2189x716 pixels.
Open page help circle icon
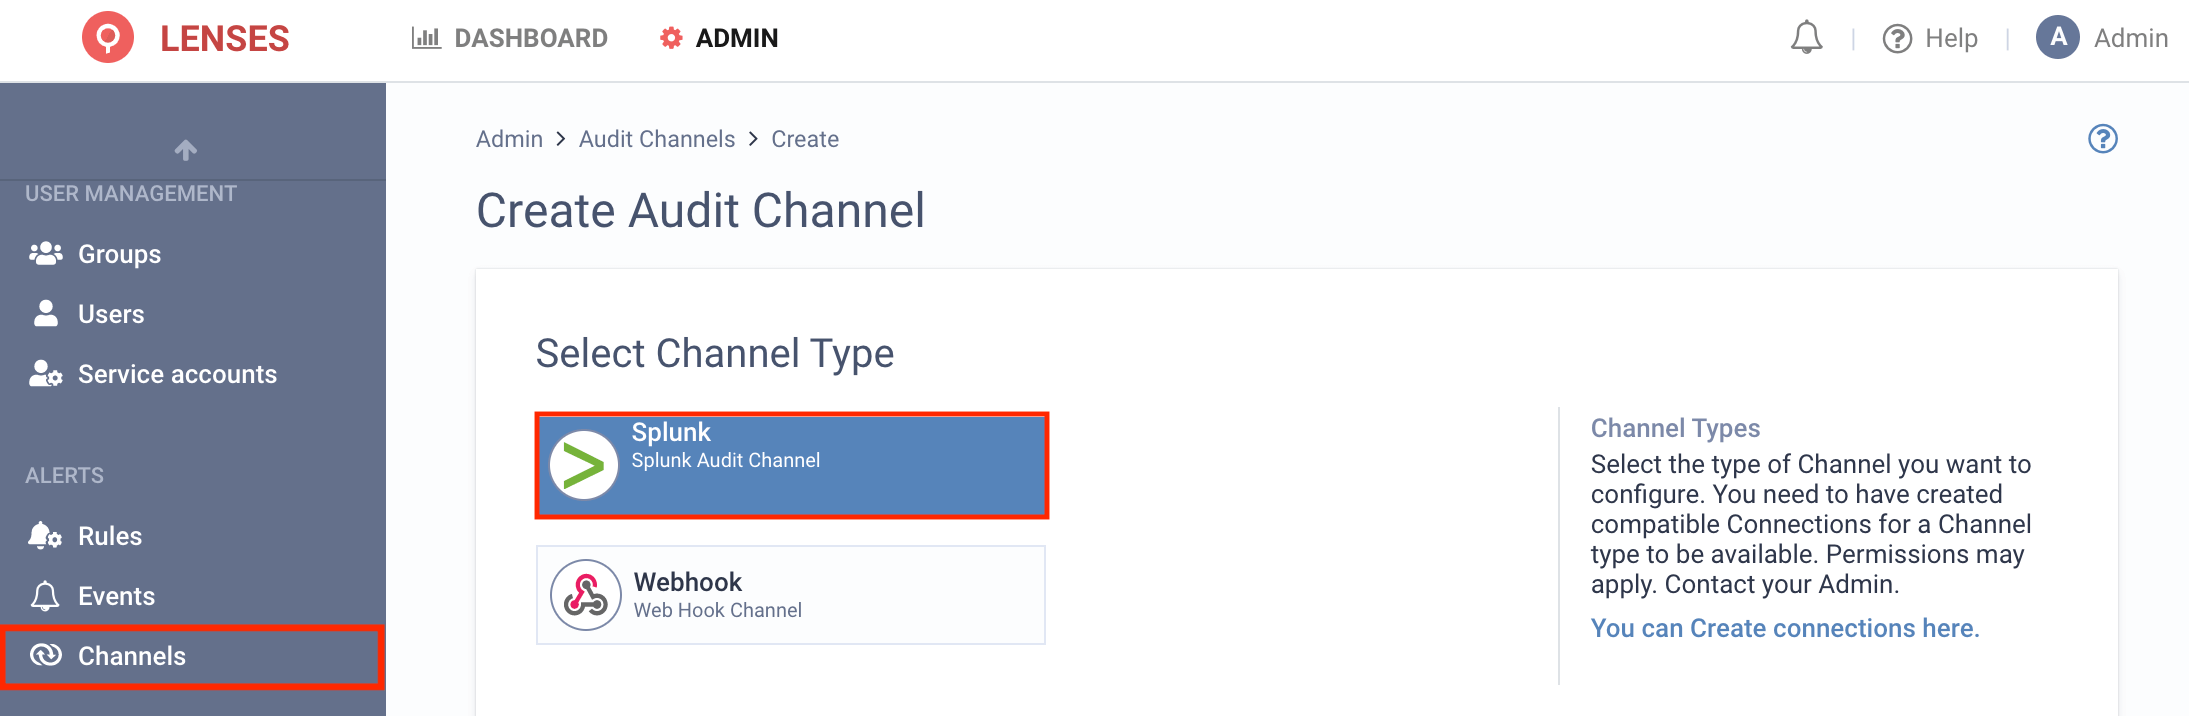click(x=2103, y=138)
